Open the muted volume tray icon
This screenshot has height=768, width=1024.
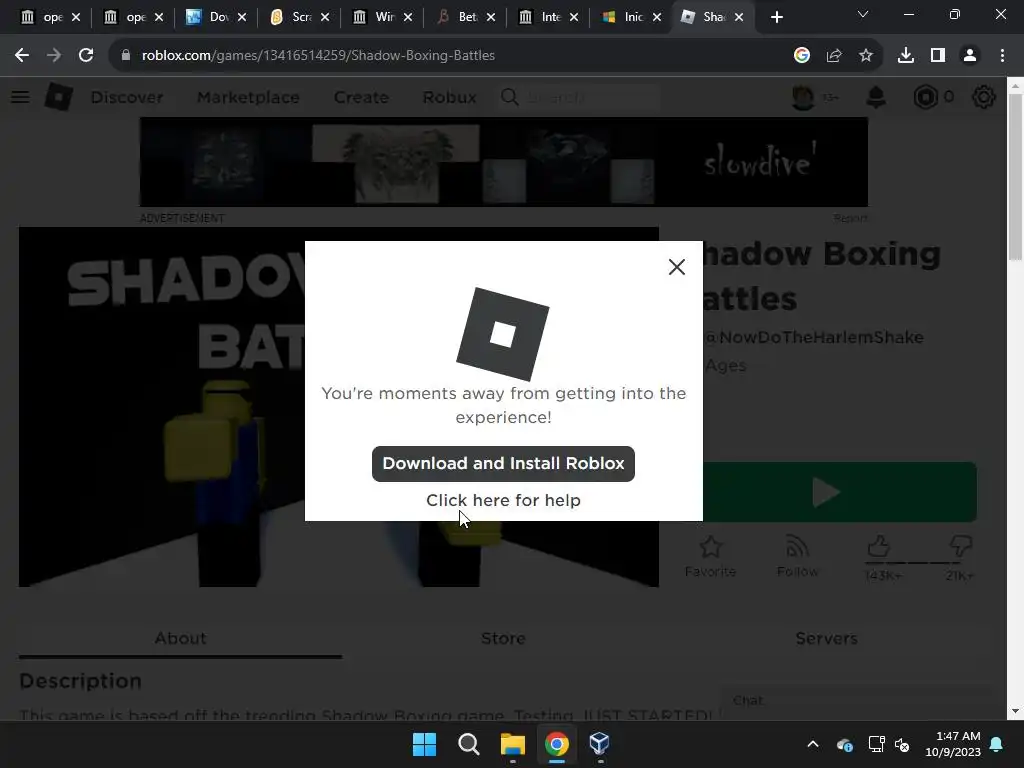(902, 744)
